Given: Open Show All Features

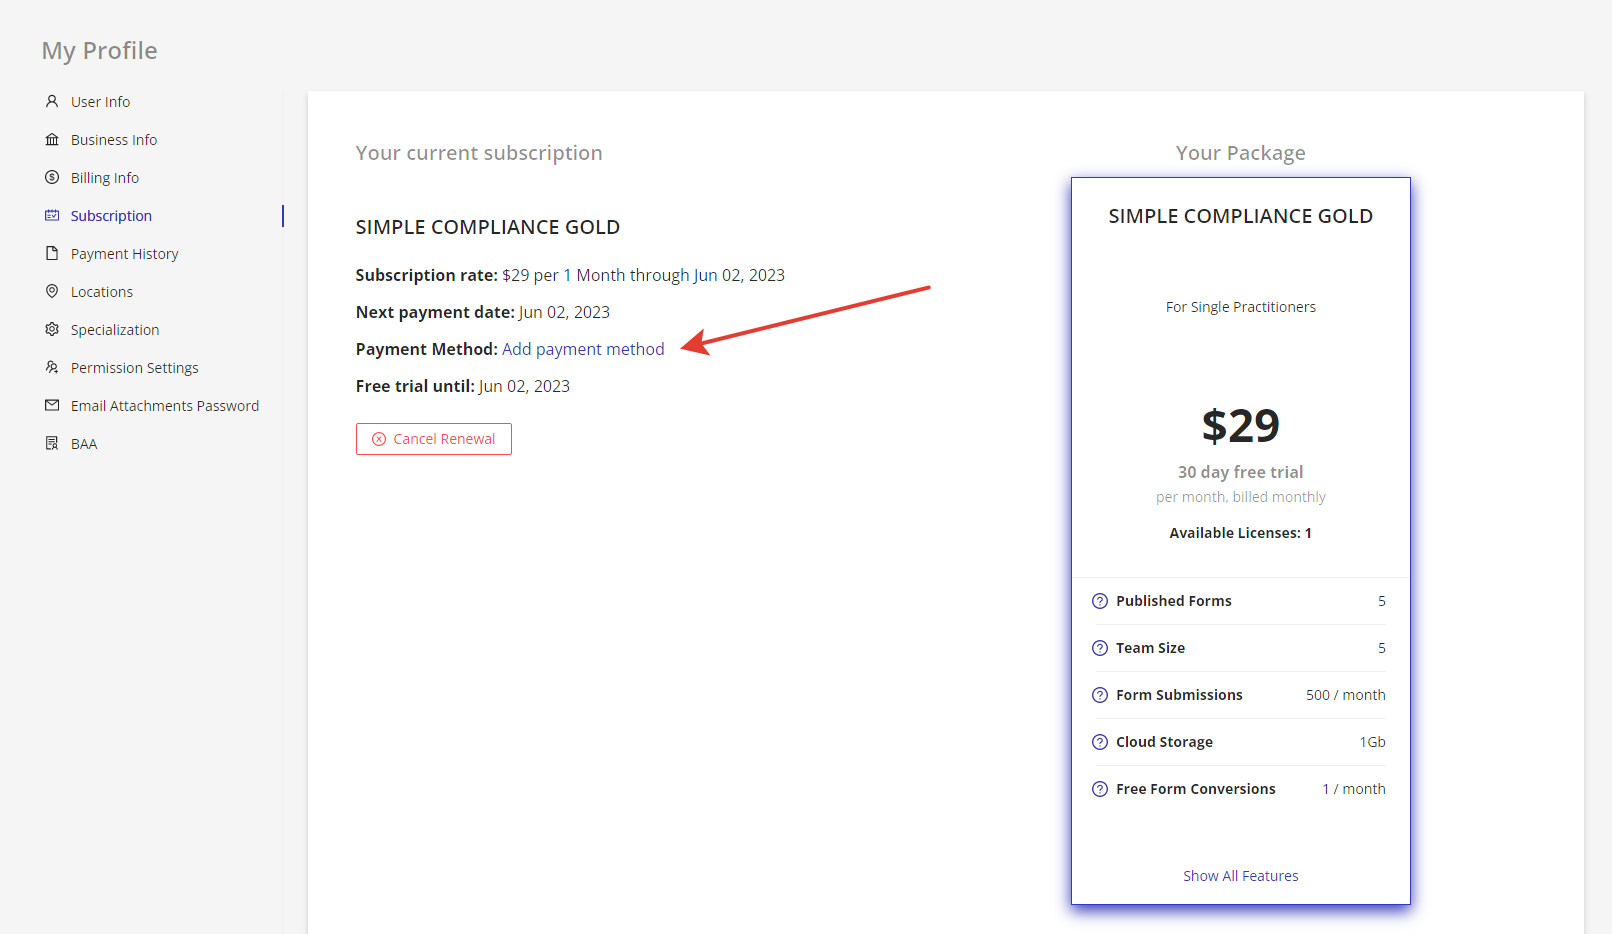Looking at the screenshot, I should [x=1240, y=875].
